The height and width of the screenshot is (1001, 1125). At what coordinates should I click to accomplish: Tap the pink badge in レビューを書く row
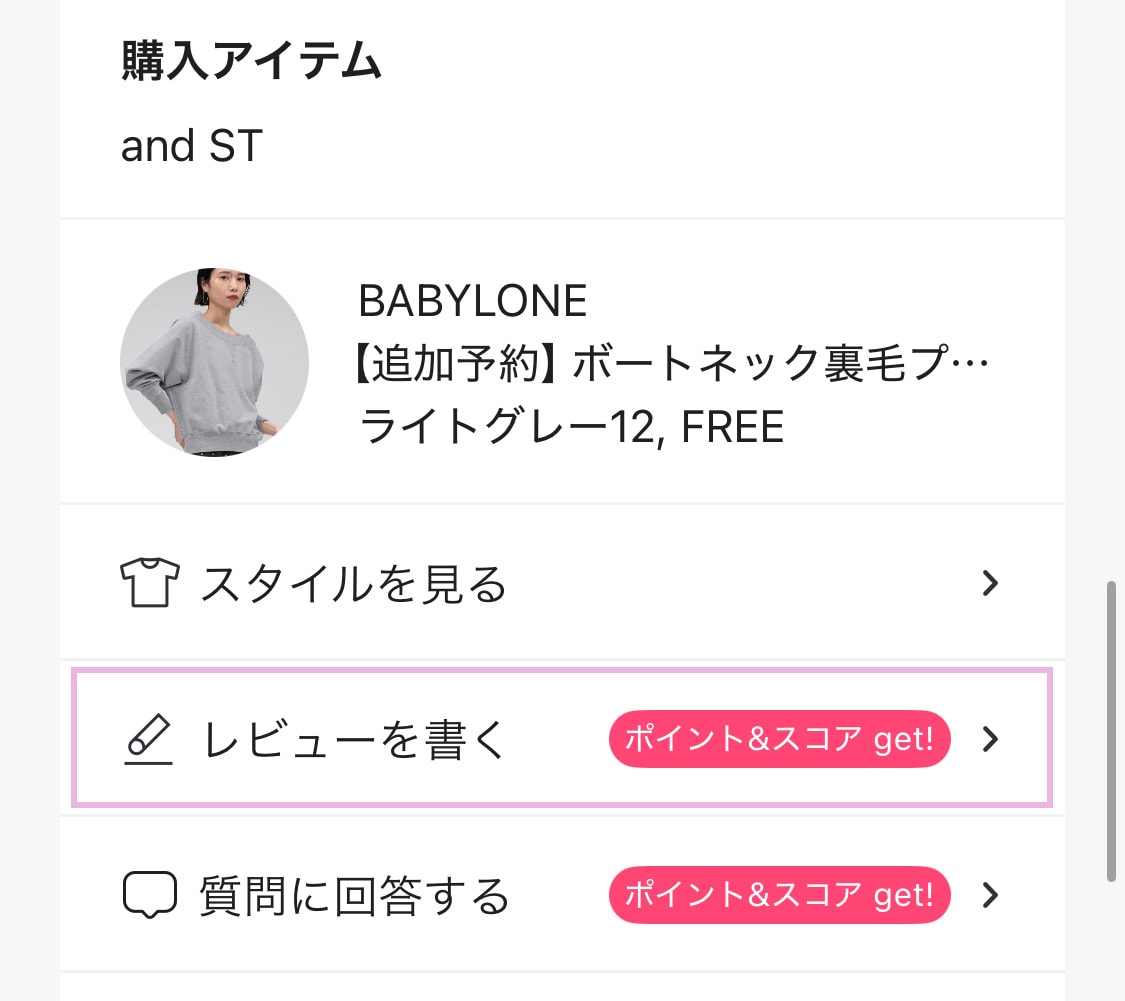click(x=779, y=740)
